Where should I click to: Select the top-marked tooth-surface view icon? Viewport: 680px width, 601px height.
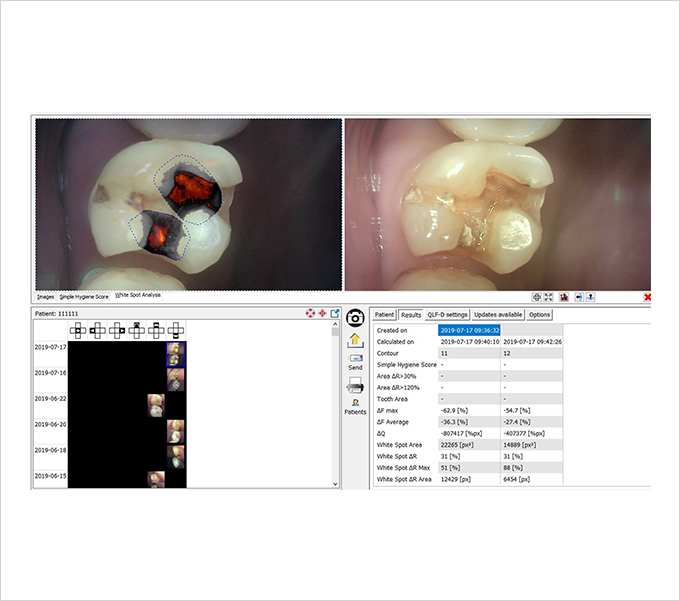[x=137, y=331]
